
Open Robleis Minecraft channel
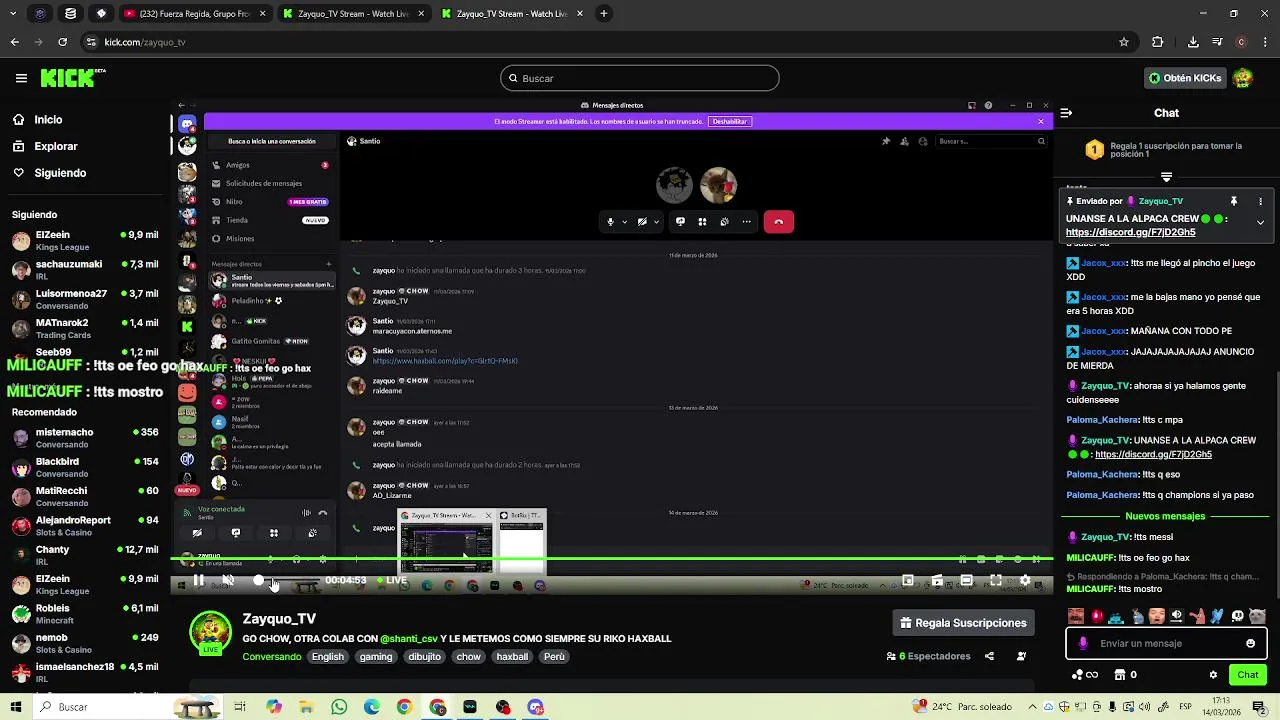[85, 614]
